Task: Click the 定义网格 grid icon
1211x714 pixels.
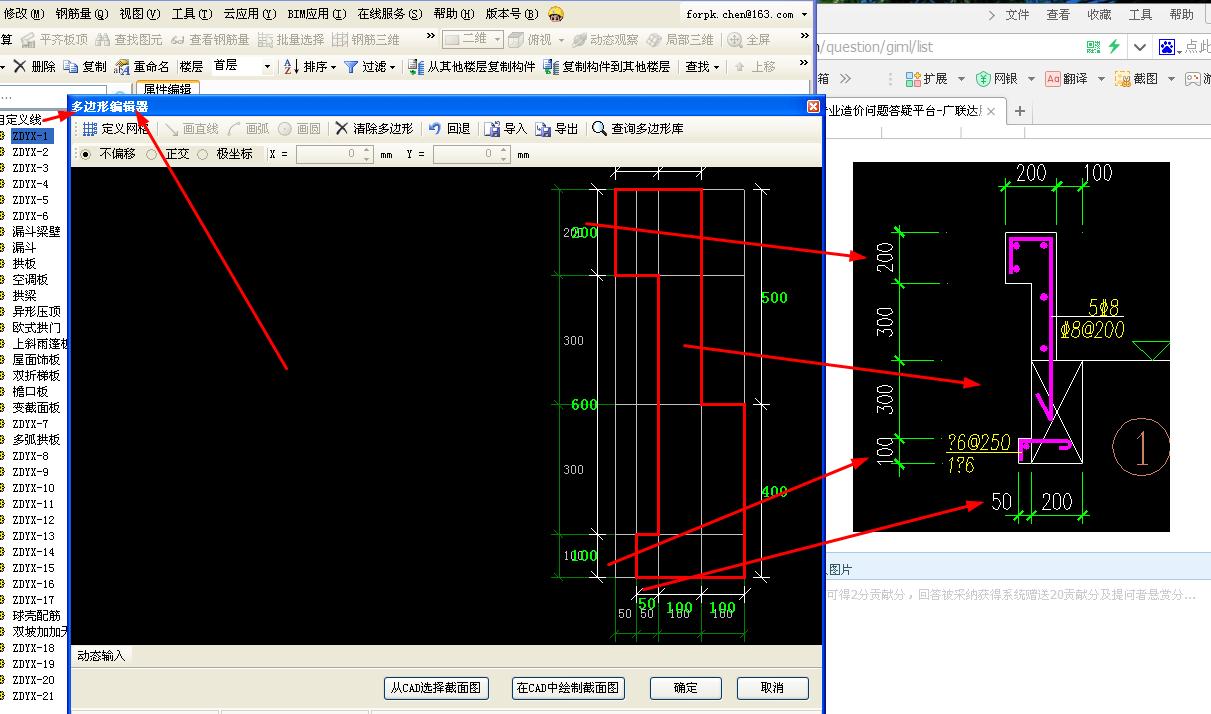Action: (x=90, y=129)
